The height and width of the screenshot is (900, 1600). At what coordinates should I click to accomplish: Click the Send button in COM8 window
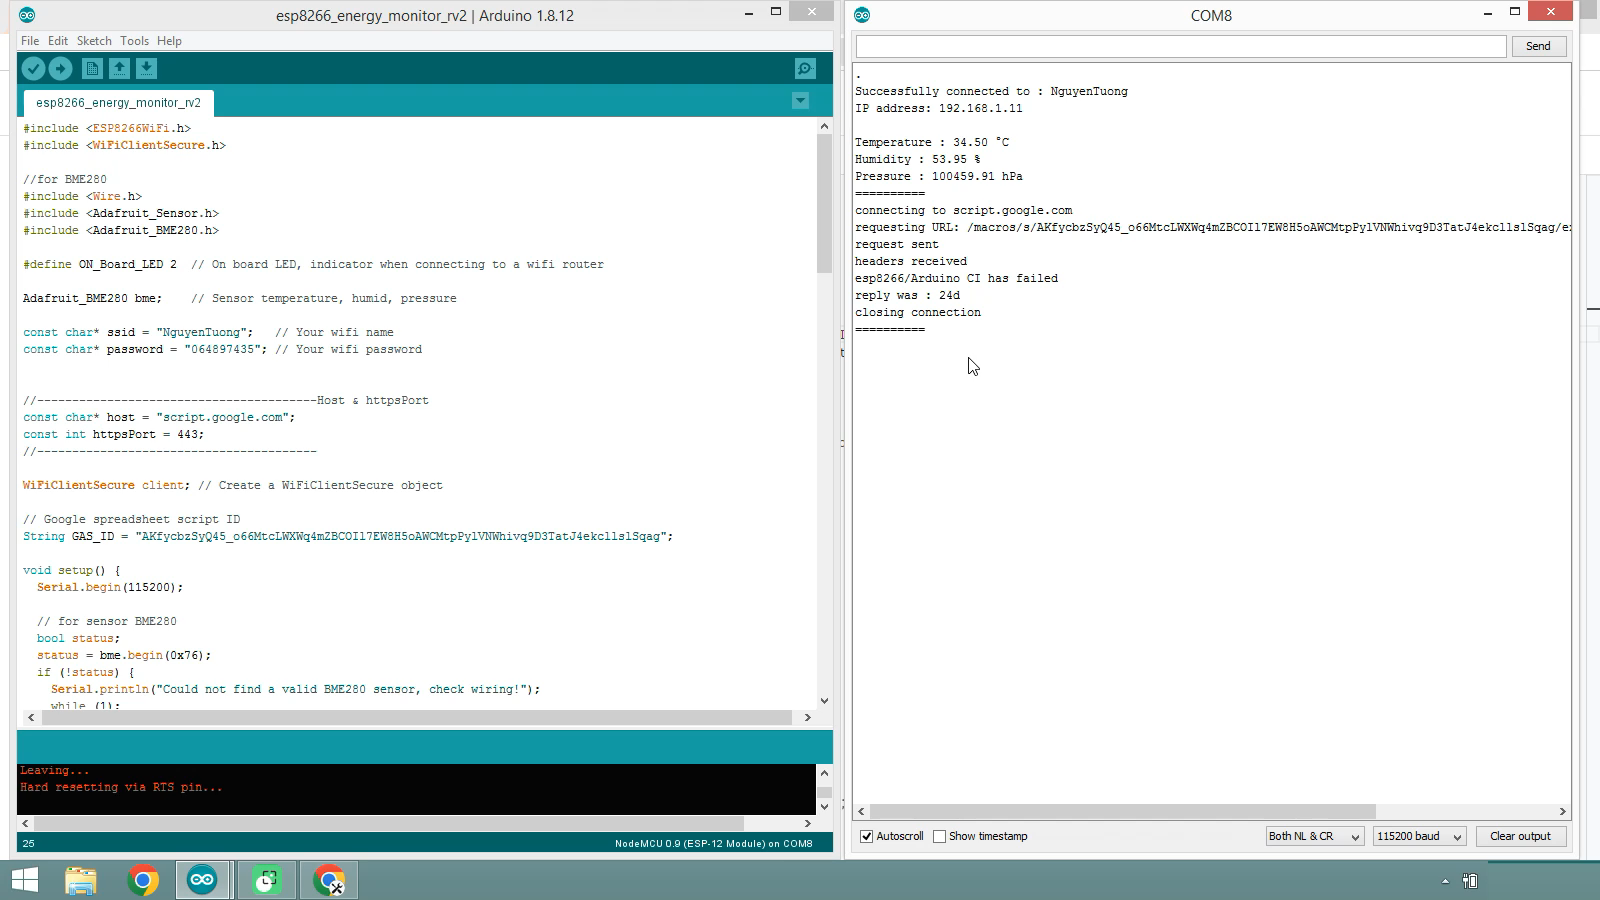click(1538, 46)
